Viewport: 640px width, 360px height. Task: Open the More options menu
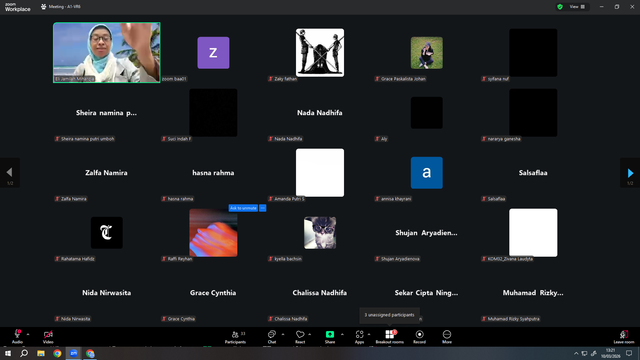[447, 337]
